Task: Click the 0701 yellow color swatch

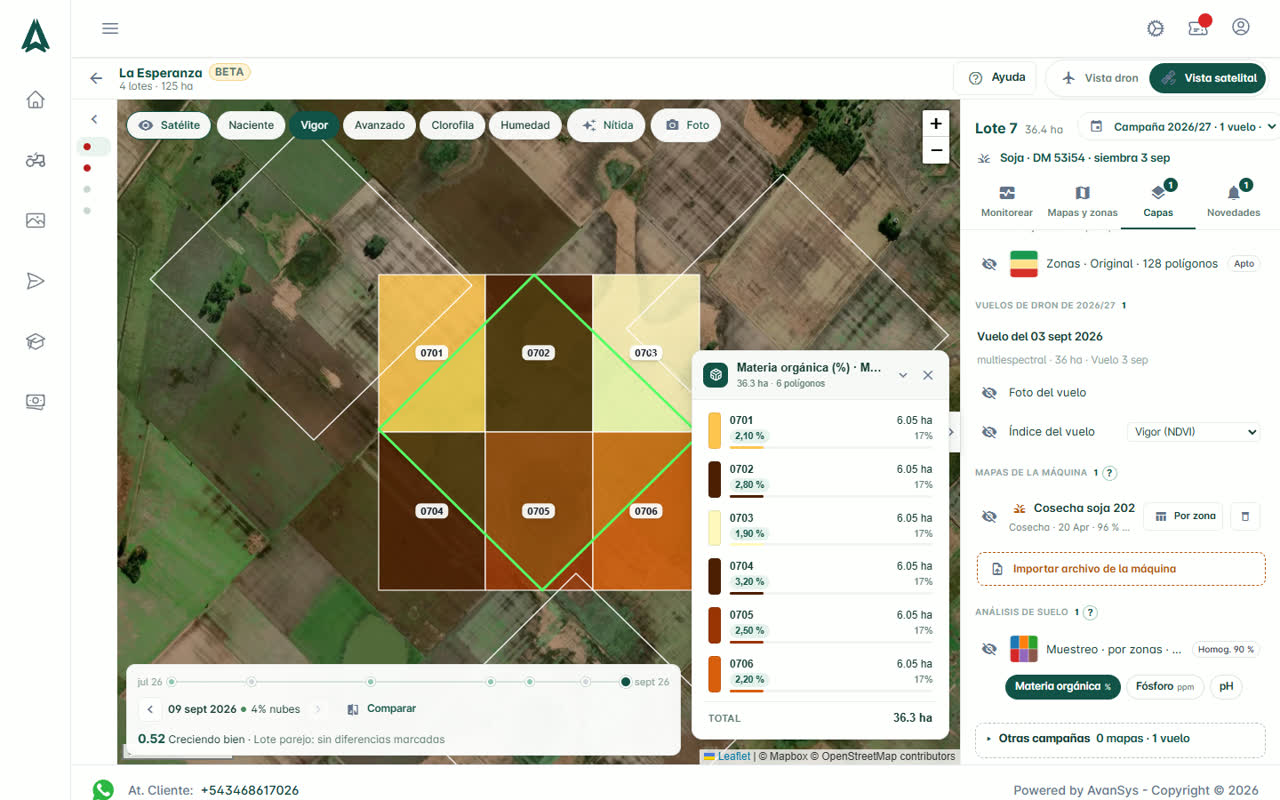Action: [714, 430]
